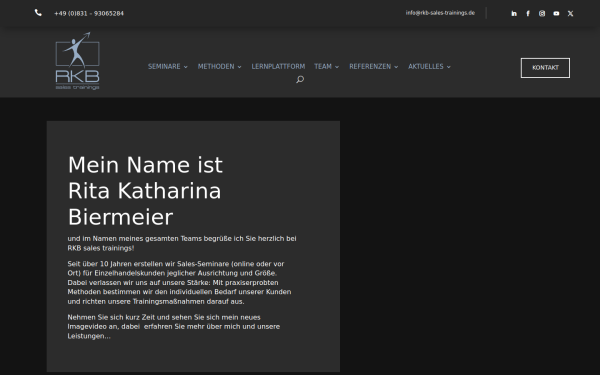
Task: Click the heading Mein Name ist Rita Katharina Biermeier
Action: 145,191
